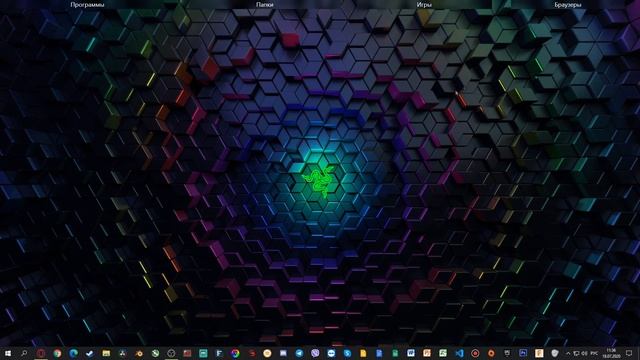Launch TeamViewer from the taskbar
The image size is (640, 360).
point(331,353)
